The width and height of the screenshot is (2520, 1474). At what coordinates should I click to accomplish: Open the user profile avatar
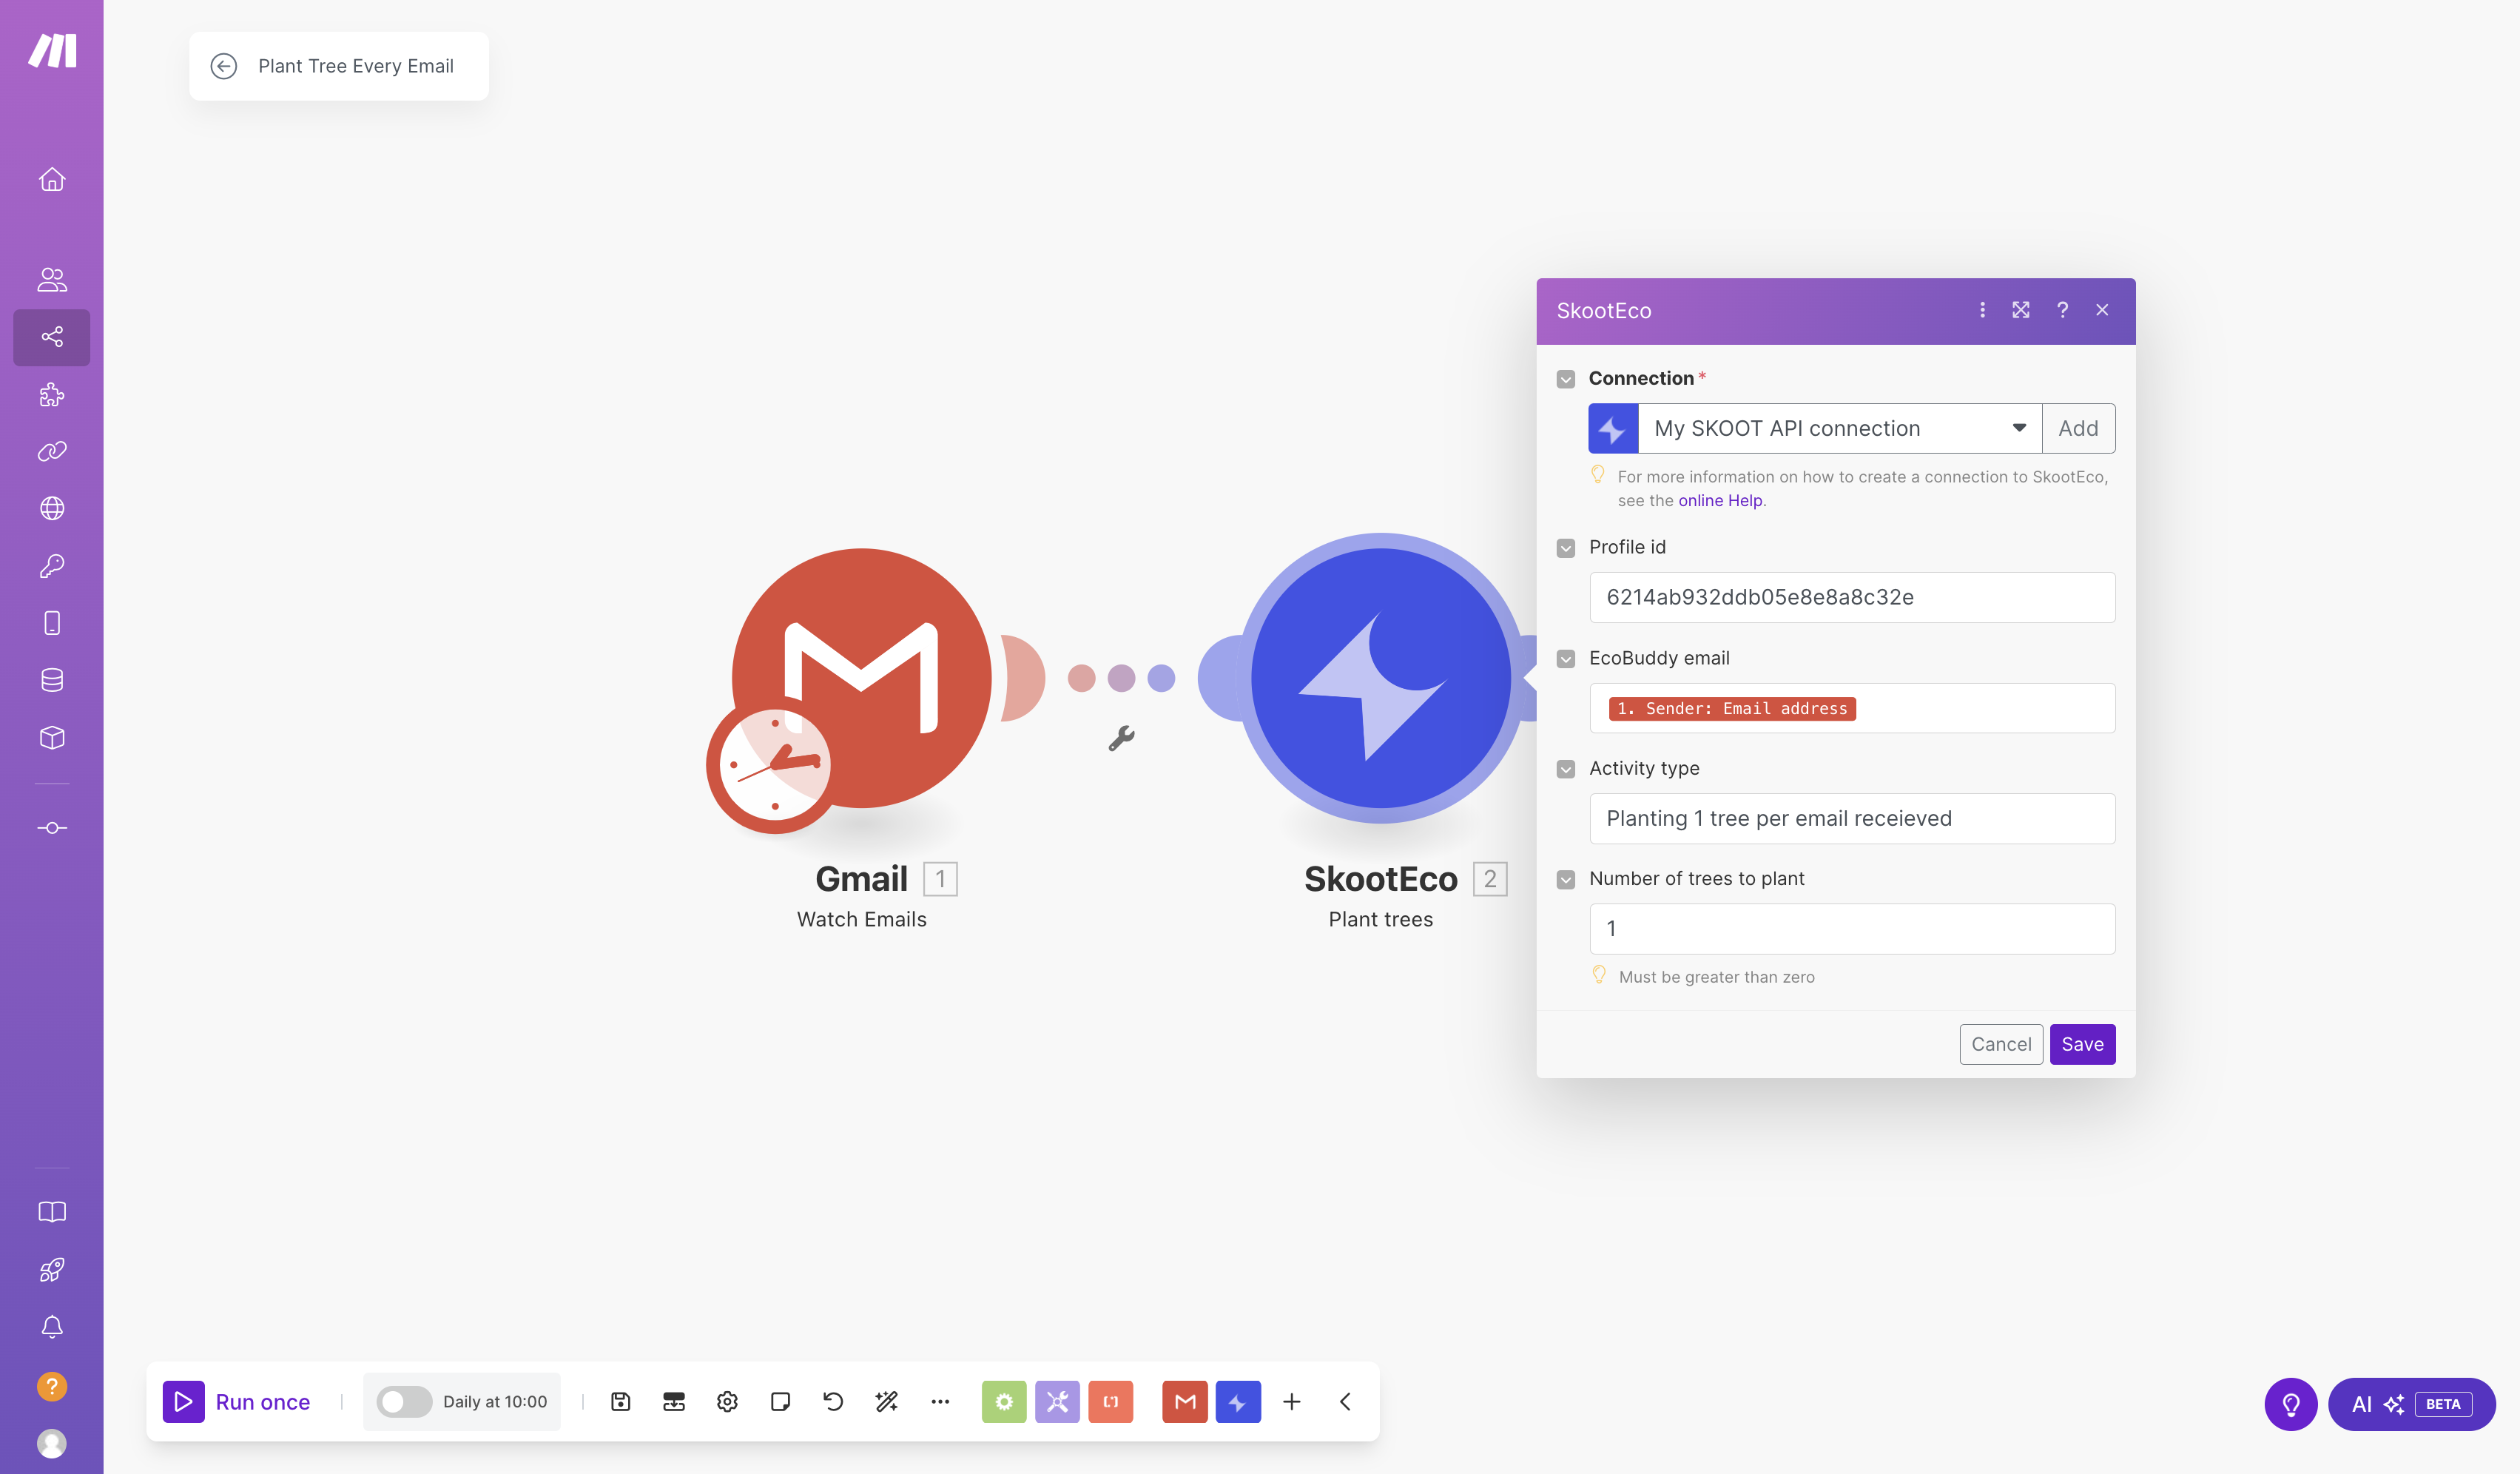(x=52, y=1443)
